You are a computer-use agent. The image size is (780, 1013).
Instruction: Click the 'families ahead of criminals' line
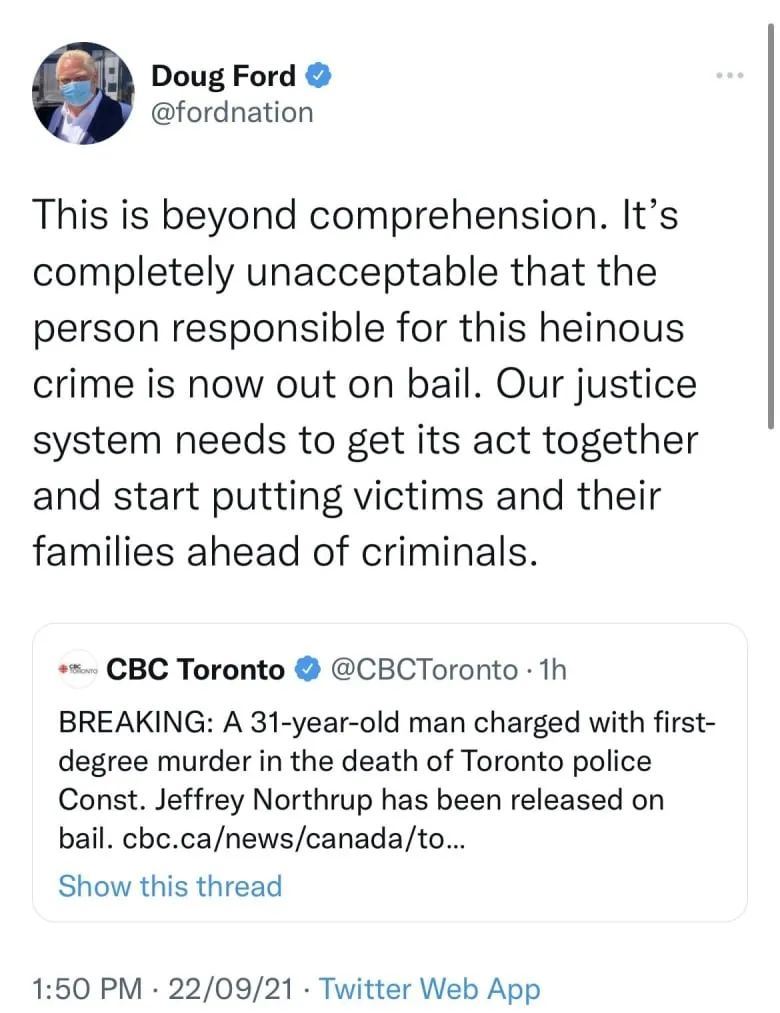[285, 551]
